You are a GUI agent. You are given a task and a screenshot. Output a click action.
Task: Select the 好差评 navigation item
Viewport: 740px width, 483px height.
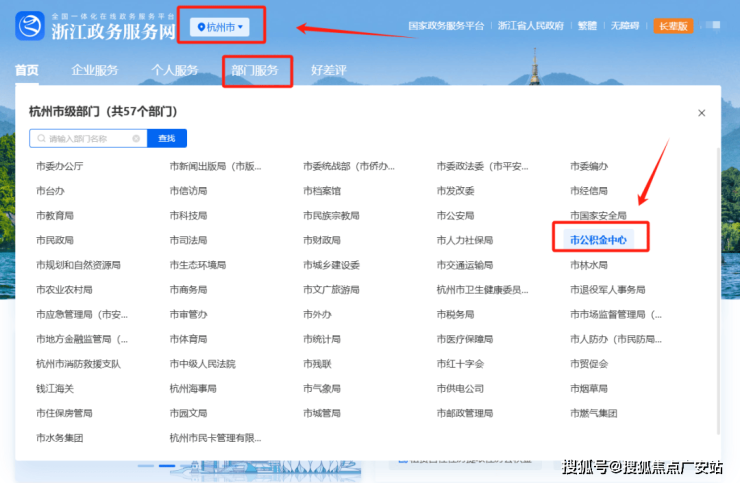pyautogui.click(x=328, y=70)
